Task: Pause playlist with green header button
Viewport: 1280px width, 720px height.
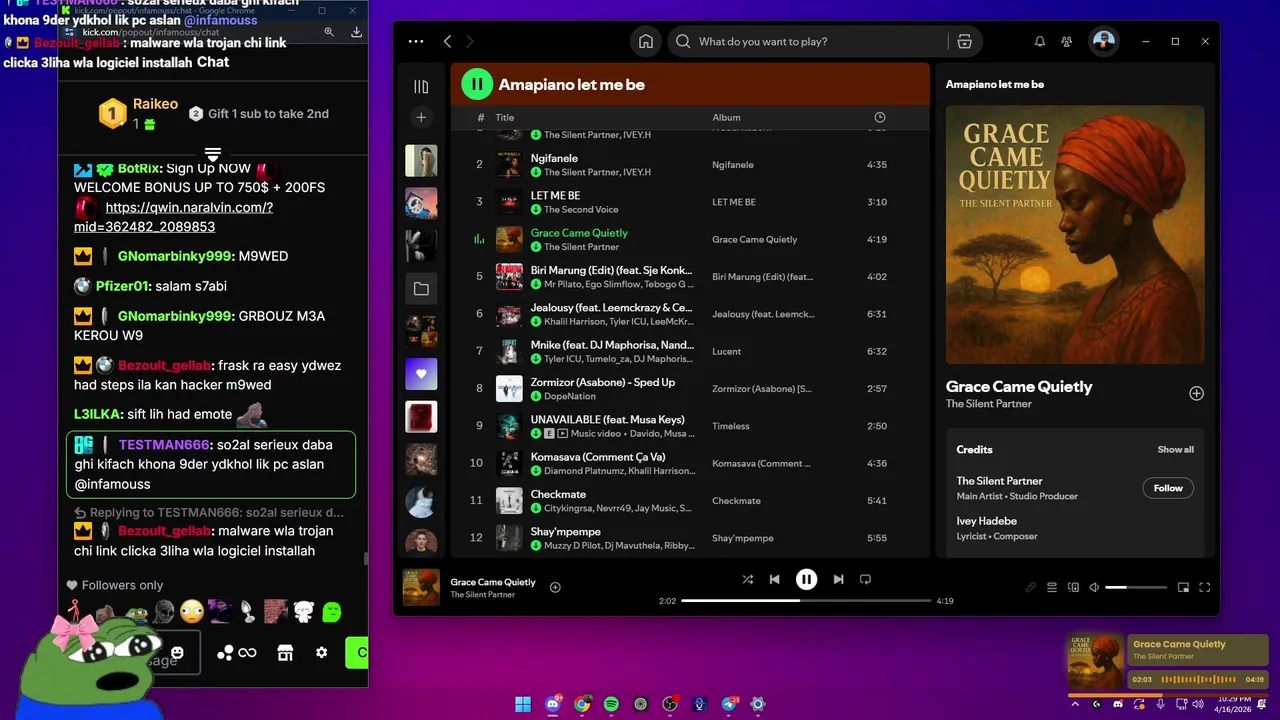Action: pyautogui.click(x=477, y=85)
